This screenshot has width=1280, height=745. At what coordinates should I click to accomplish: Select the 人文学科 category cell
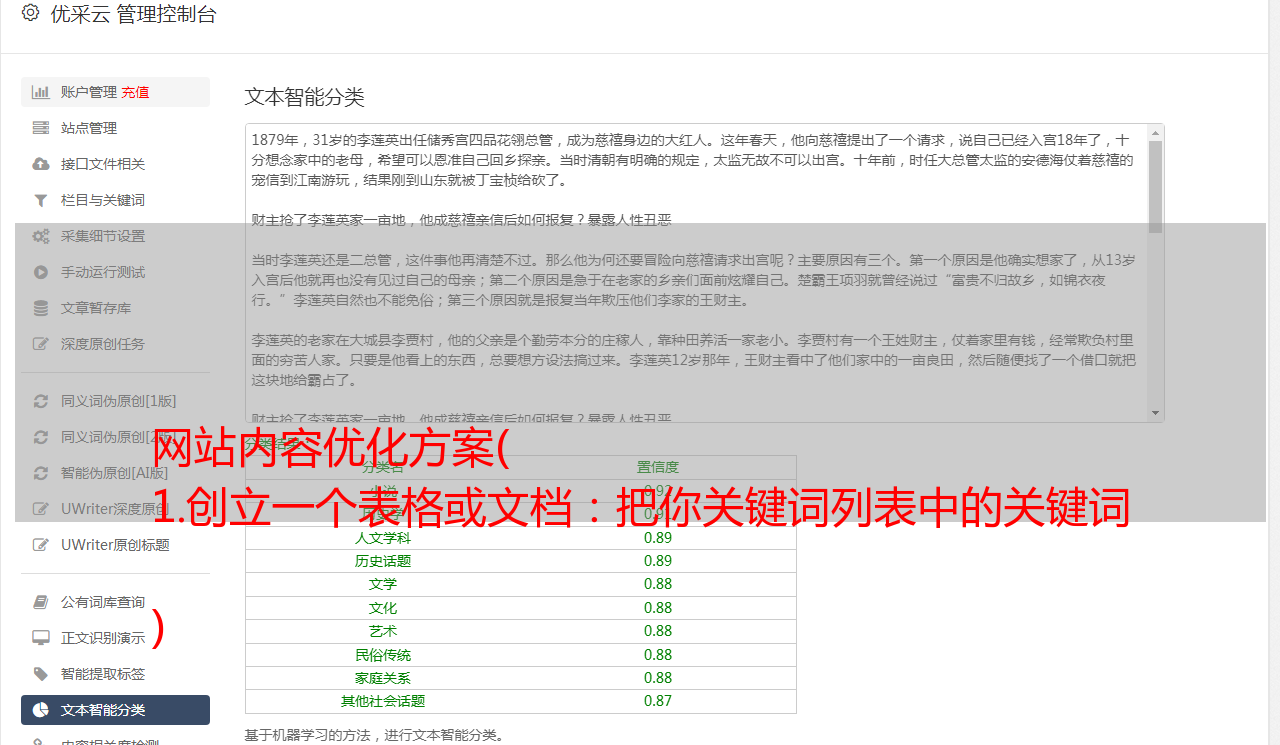383,537
